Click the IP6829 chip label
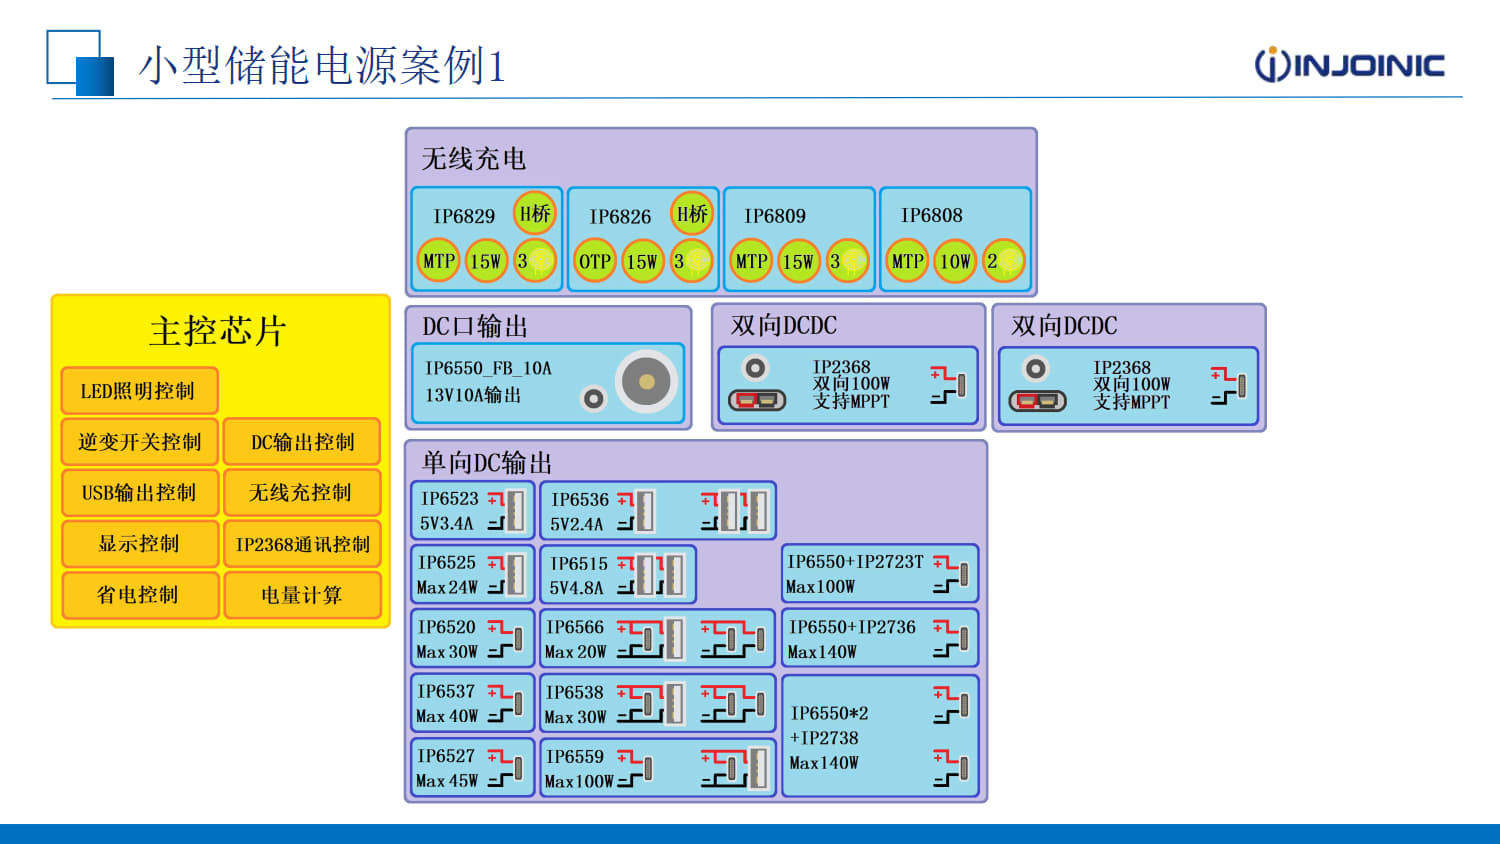1500x844 pixels. (x=464, y=216)
